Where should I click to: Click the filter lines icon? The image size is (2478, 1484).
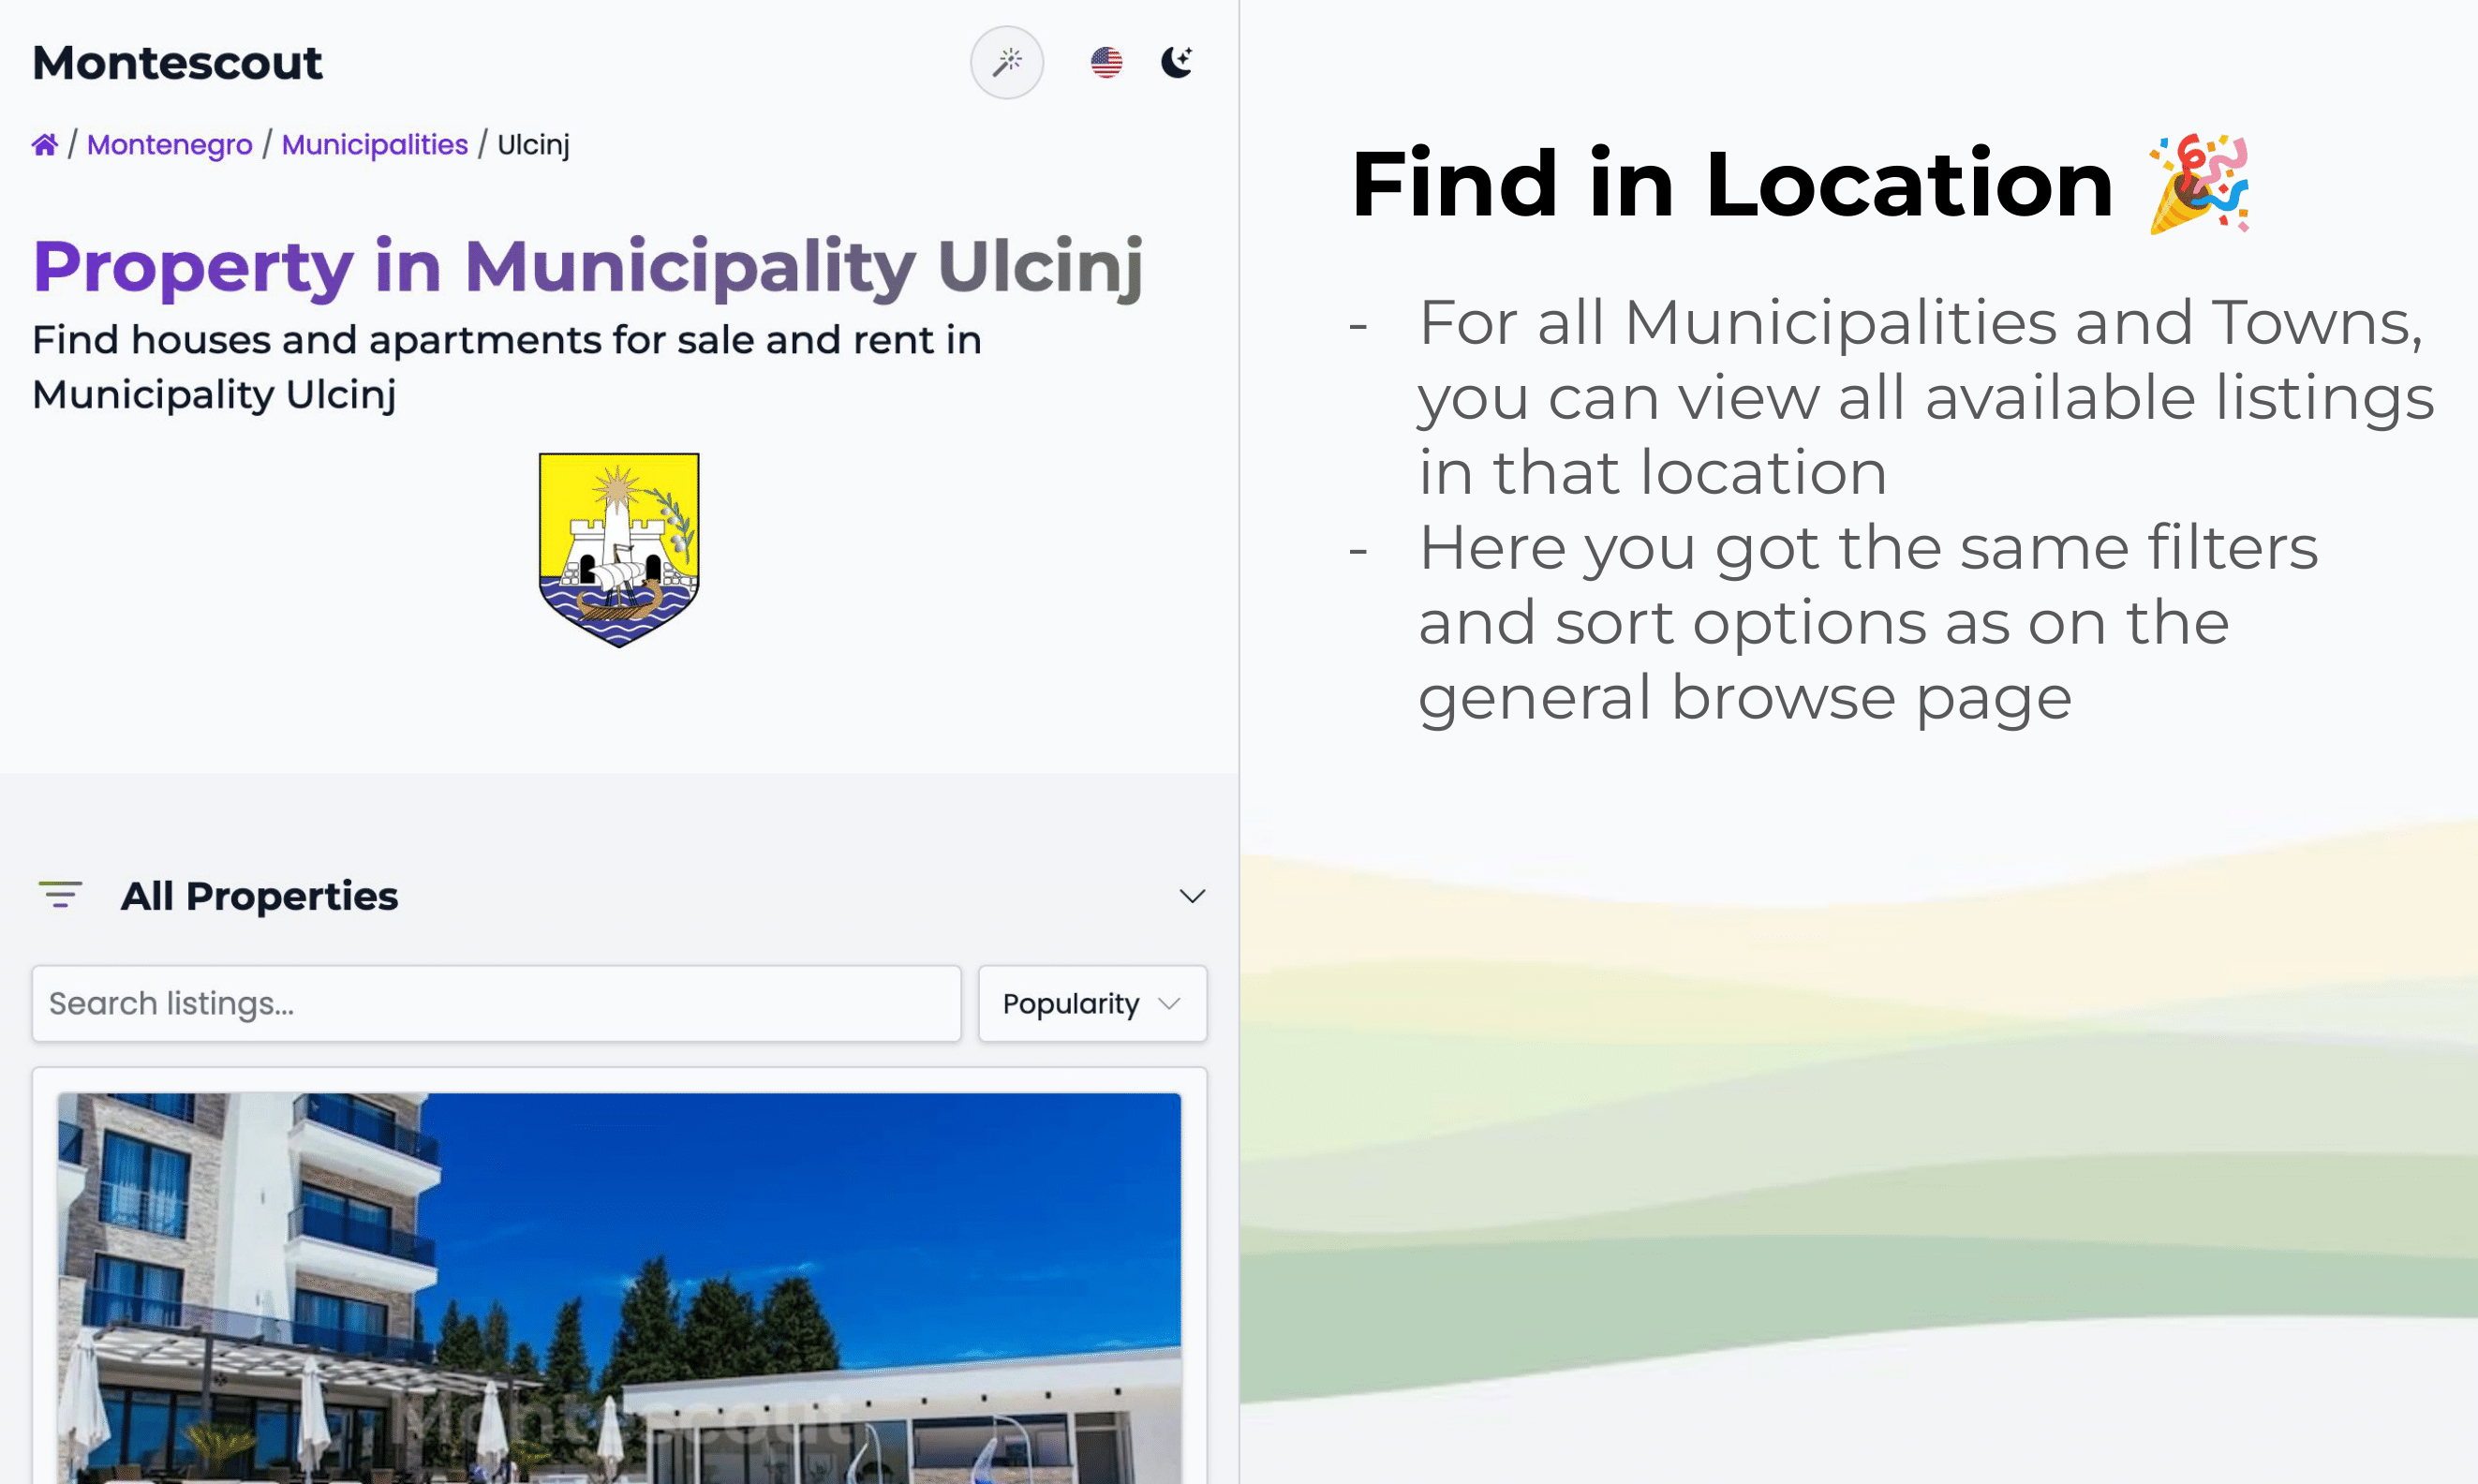[x=60, y=895]
